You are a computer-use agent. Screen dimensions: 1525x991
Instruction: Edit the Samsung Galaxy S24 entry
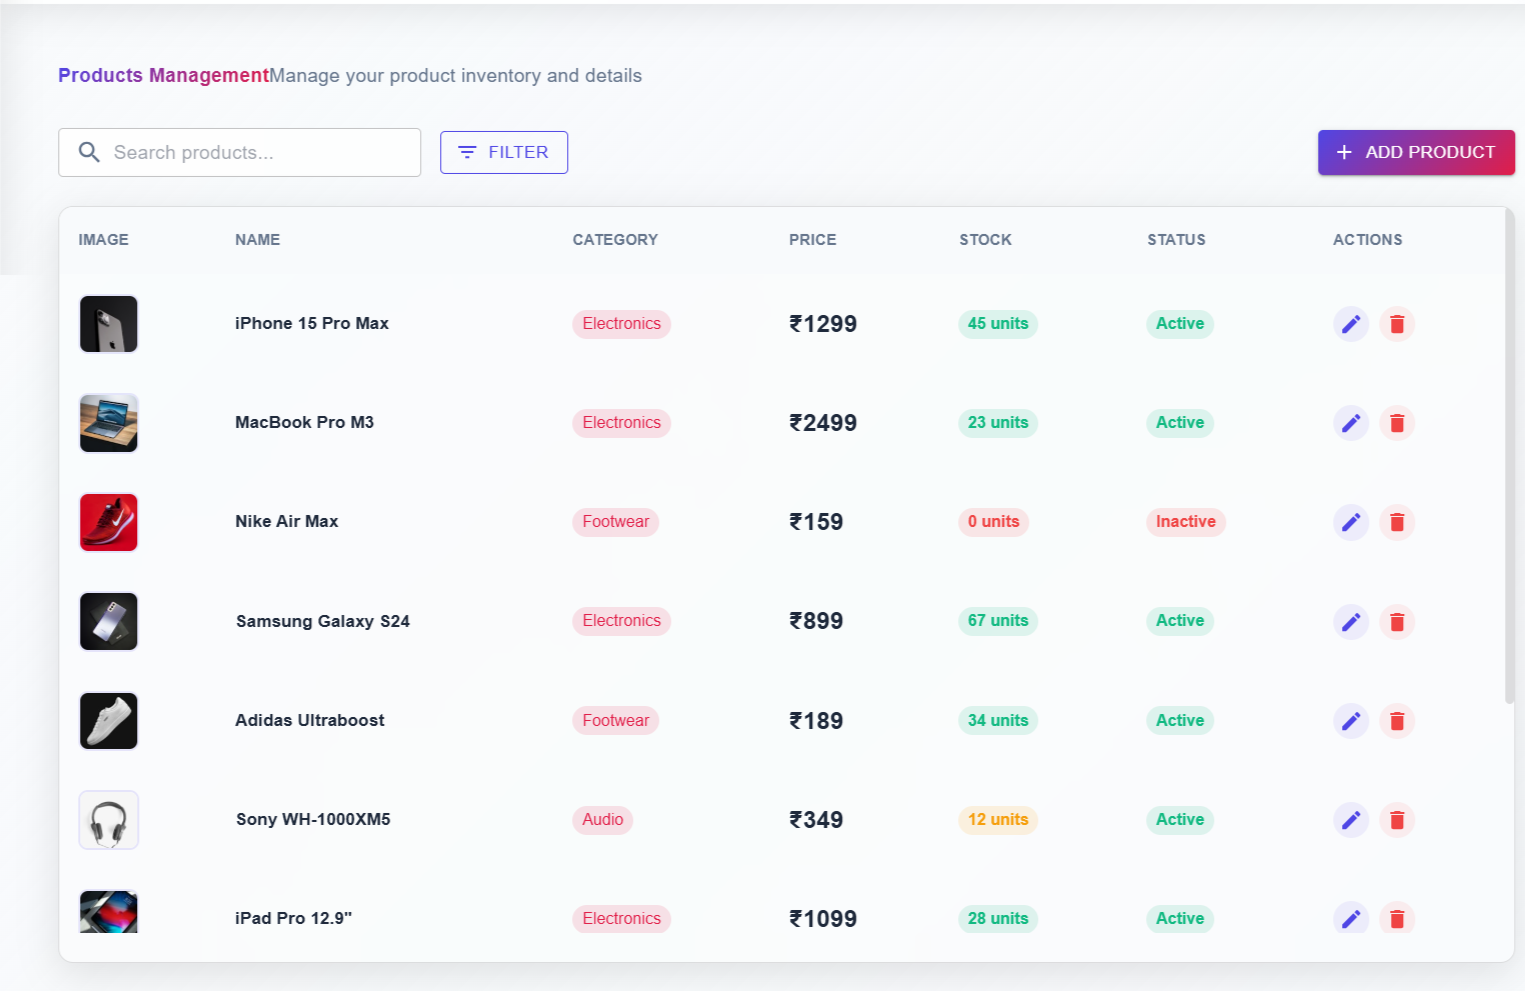pos(1350,622)
